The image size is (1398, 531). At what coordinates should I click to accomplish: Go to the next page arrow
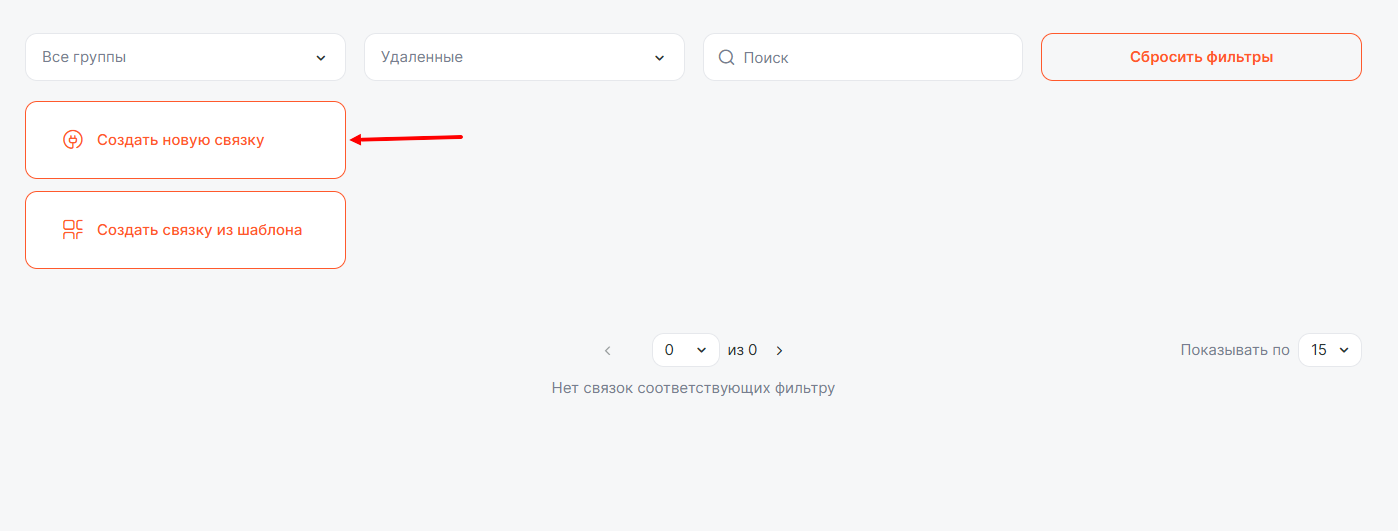coord(780,351)
